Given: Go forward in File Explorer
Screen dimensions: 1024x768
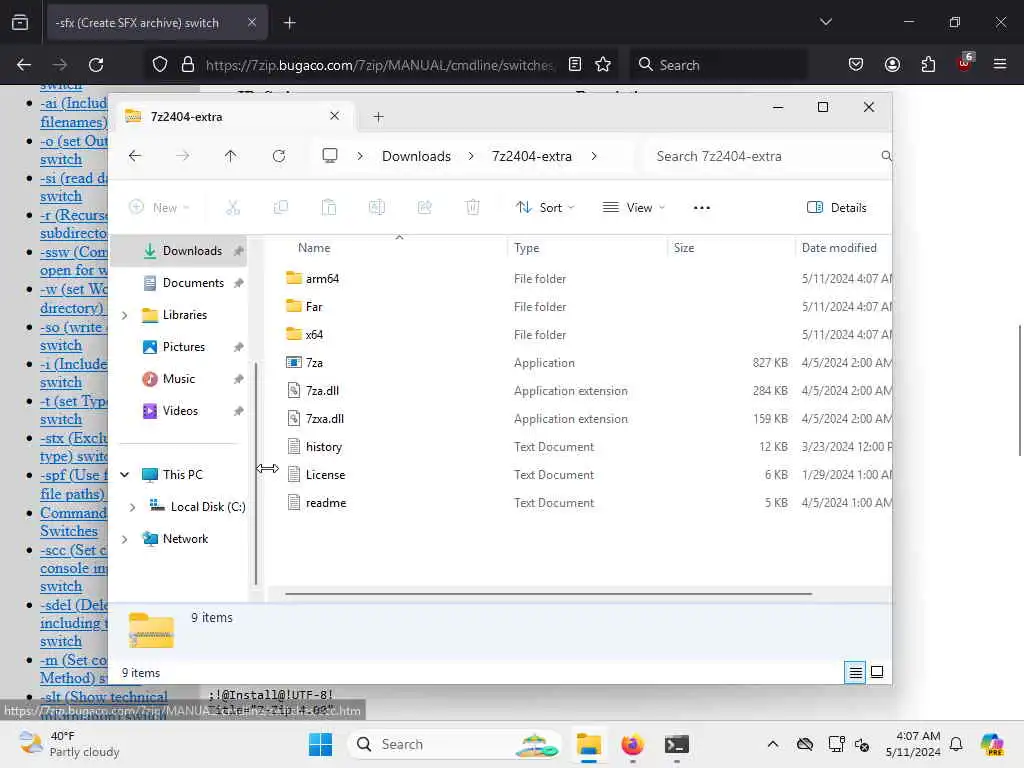Looking at the screenshot, I should tap(183, 156).
